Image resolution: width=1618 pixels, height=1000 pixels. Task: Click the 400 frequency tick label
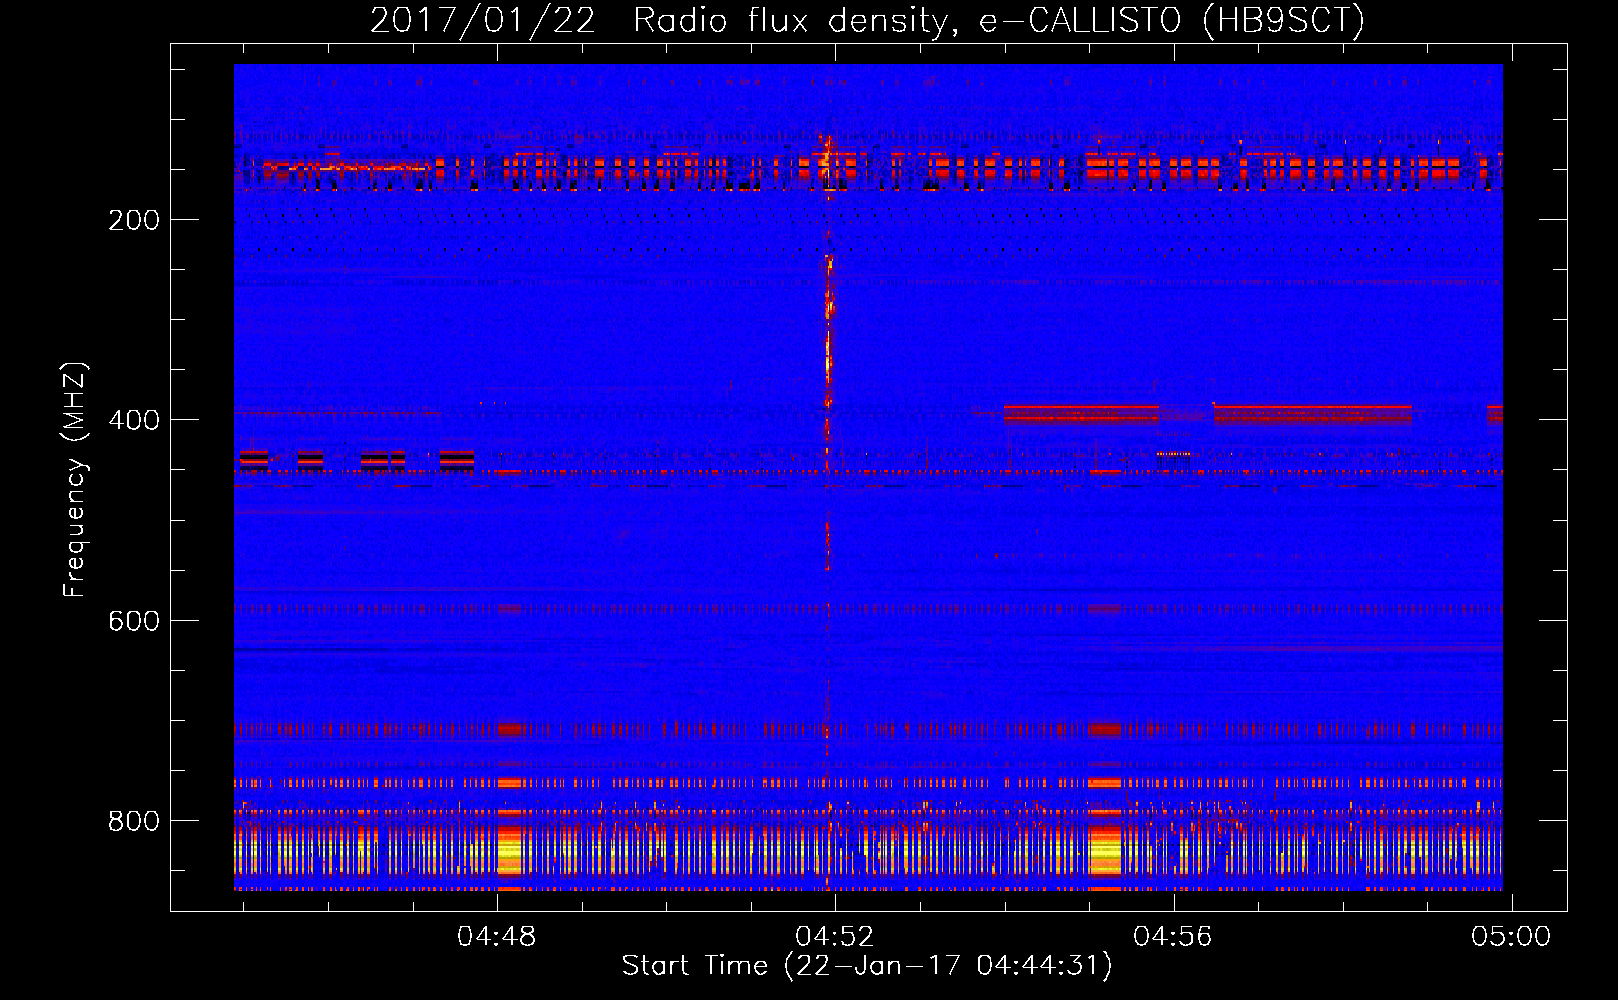pos(134,420)
